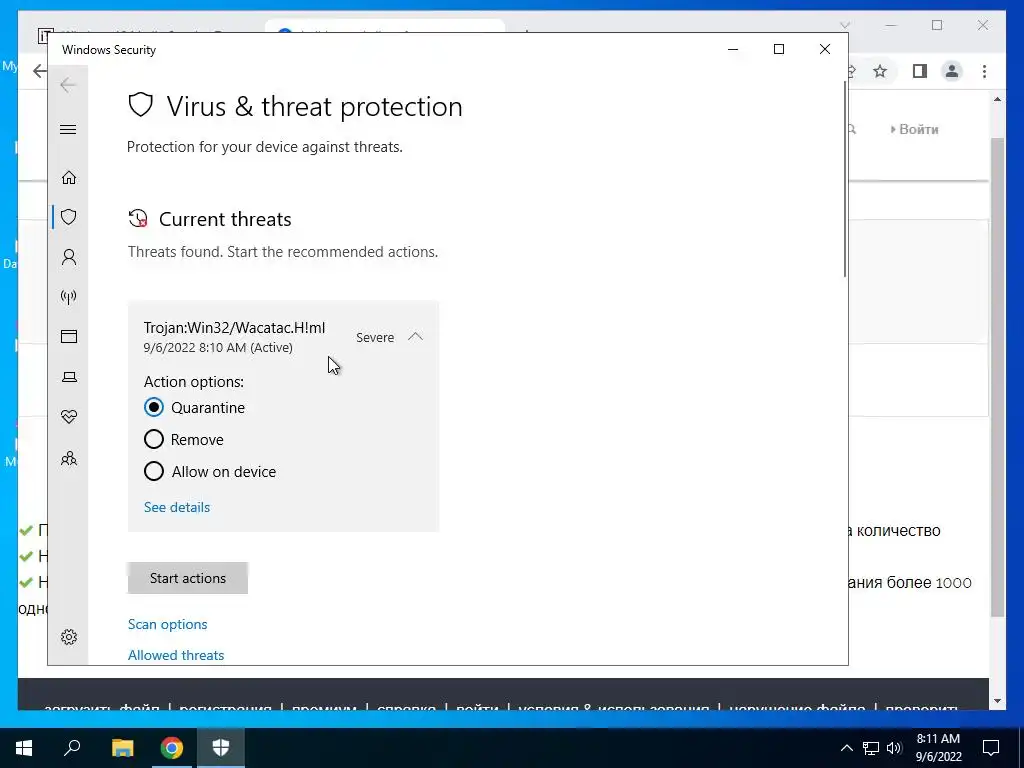Screen dimensions: 1024x768
Task: Click the Severe severity label
Action: pyautogui.click(x=375, y=338)
